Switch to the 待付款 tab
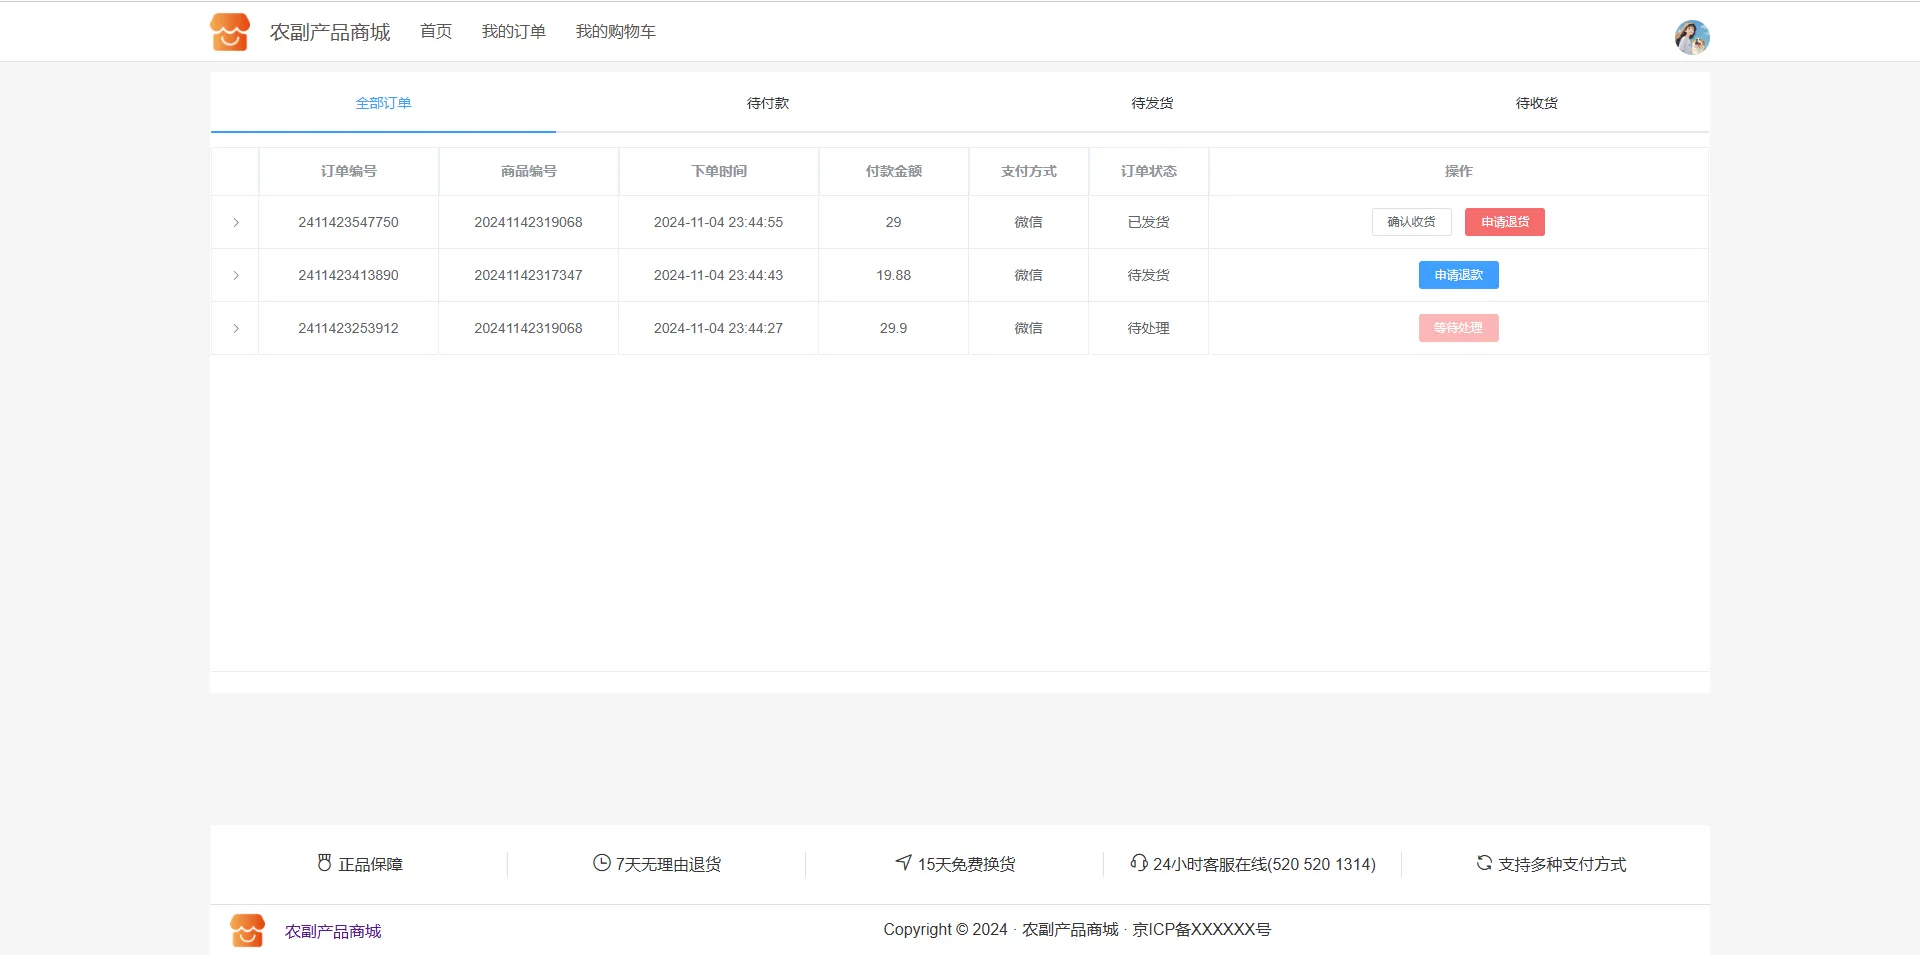This screenshot has width=1920, height=955. pyautogui.click(x=767, y=103)
